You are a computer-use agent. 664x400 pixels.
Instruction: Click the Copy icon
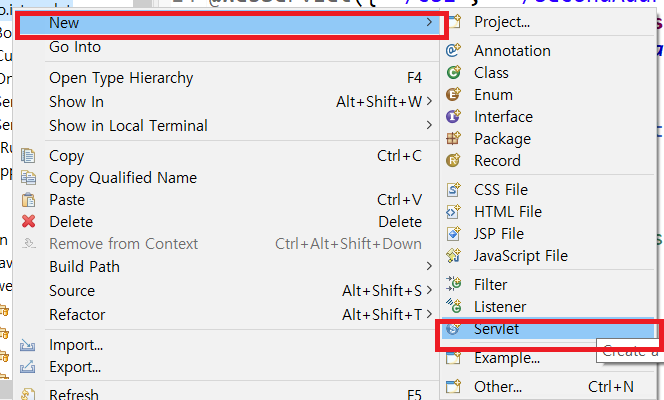(28, 156)
